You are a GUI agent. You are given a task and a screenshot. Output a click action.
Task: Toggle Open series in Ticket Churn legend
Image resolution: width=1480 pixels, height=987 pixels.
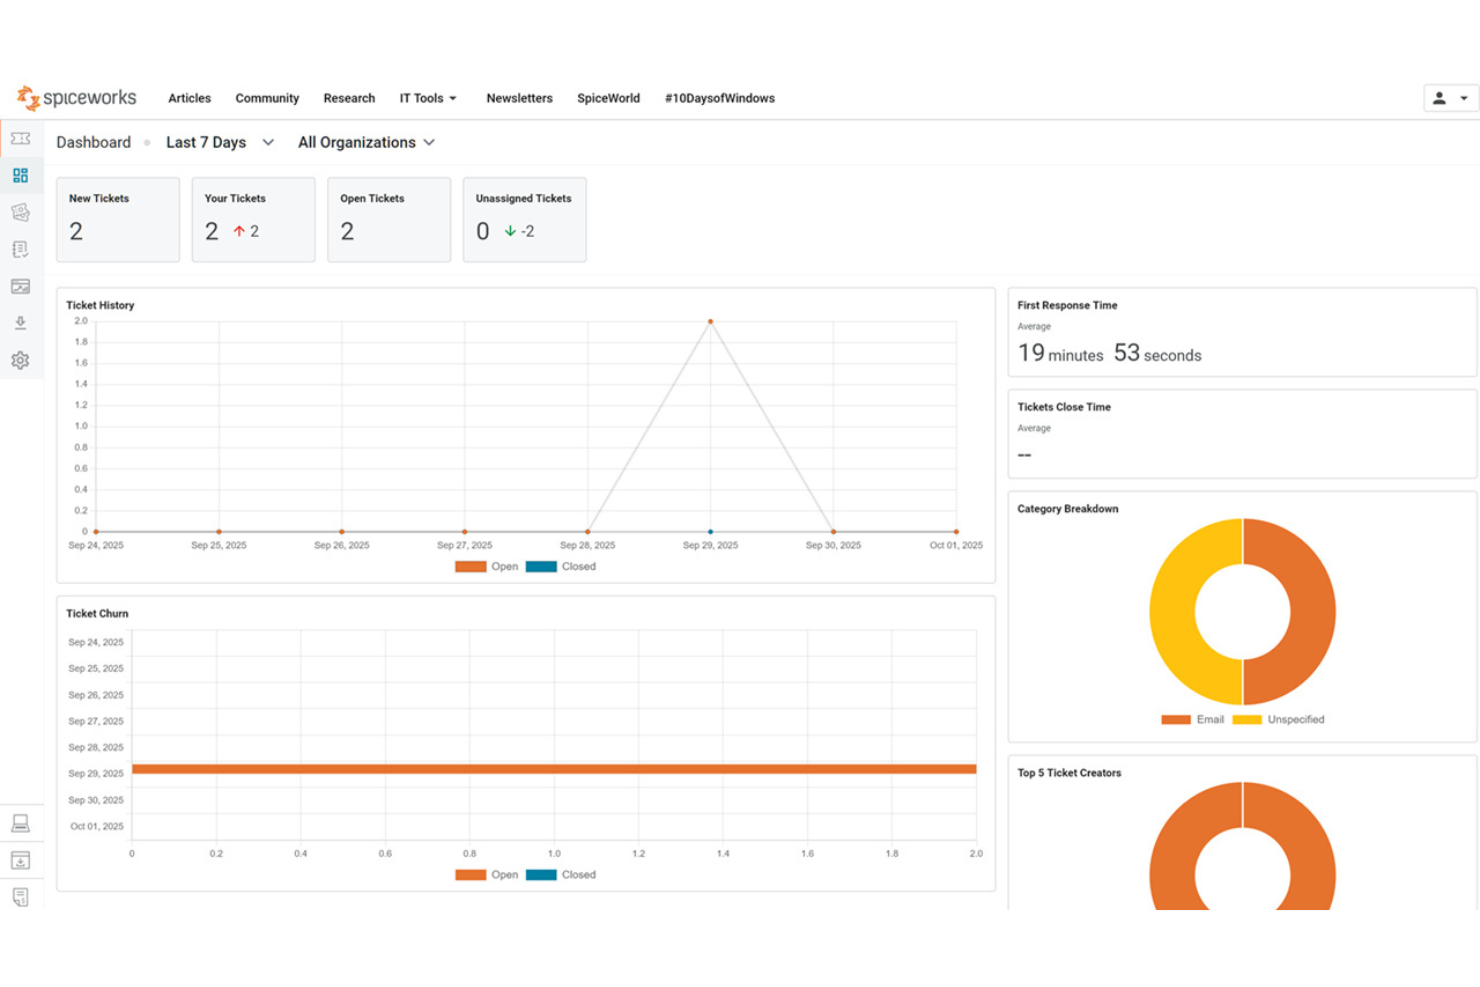coord(487,874)
